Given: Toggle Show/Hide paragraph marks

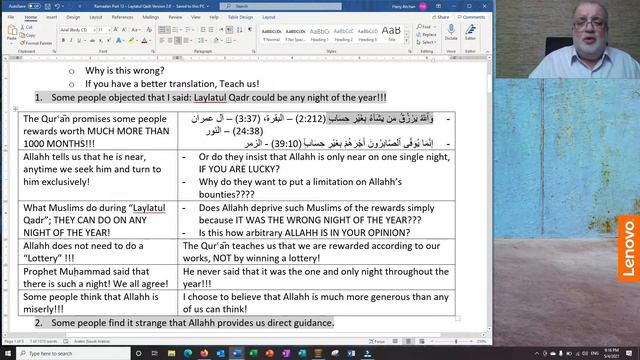Looking at the screenshot, I should click(250, 30).
